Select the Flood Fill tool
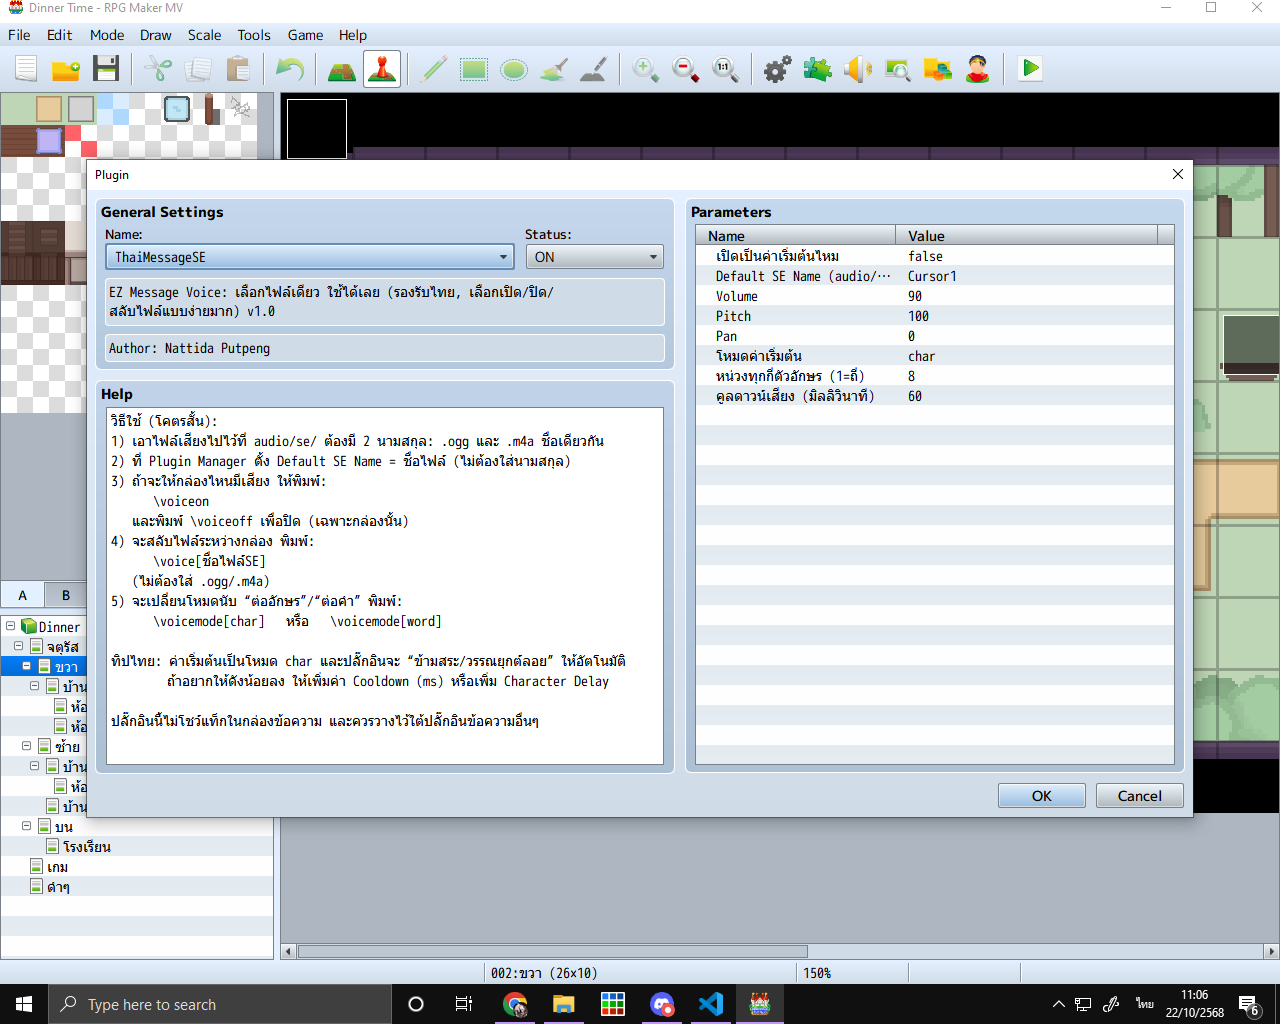 click(x=554, y=69)
